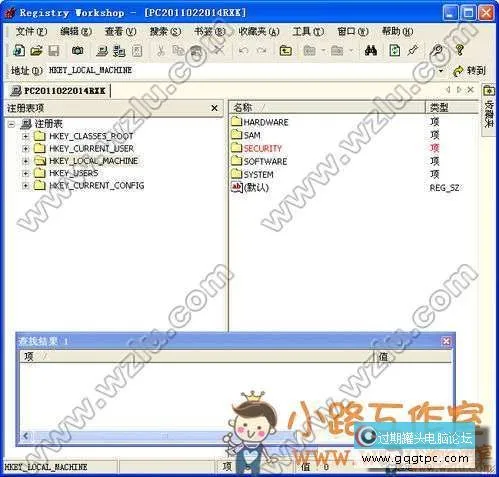Open the 搜索(S) menu
This screenshot has width=499, height=477.
[x=165, y=31]
